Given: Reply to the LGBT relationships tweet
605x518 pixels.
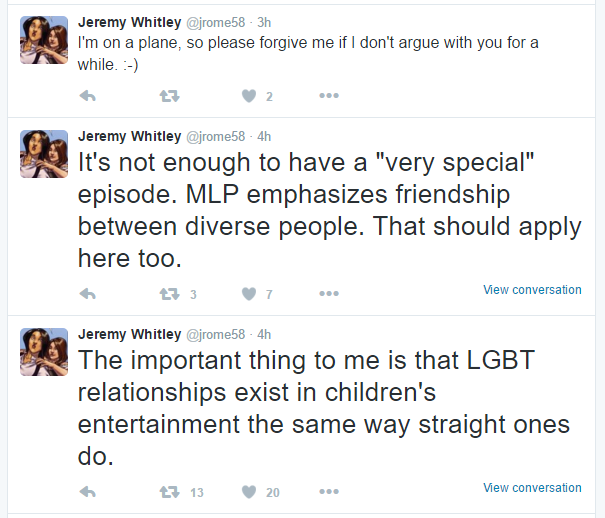Looking at the screenshot, I should coord(87,492).
